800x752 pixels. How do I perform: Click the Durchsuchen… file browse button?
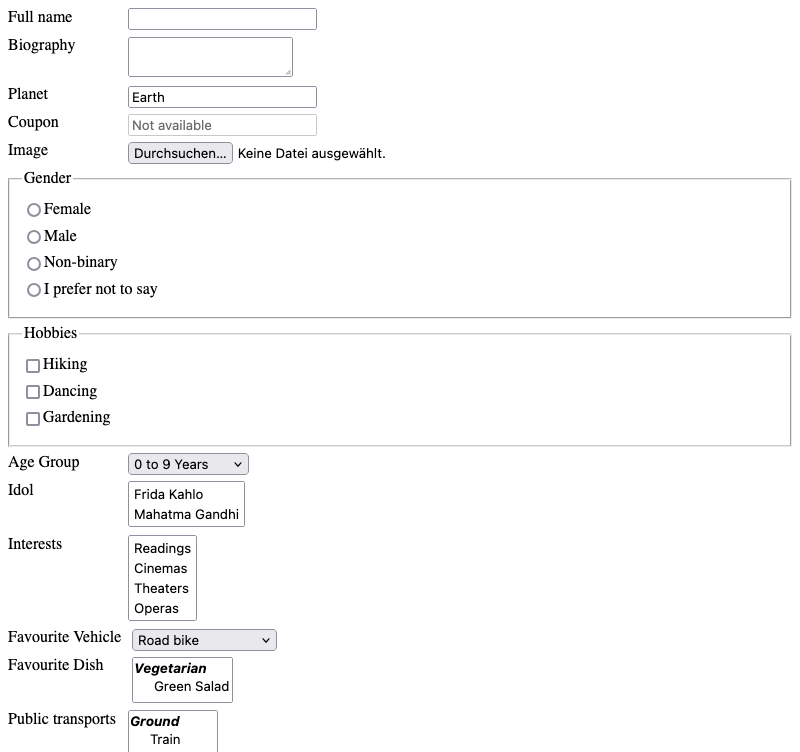pyautogui.click(x=180, y=153)
